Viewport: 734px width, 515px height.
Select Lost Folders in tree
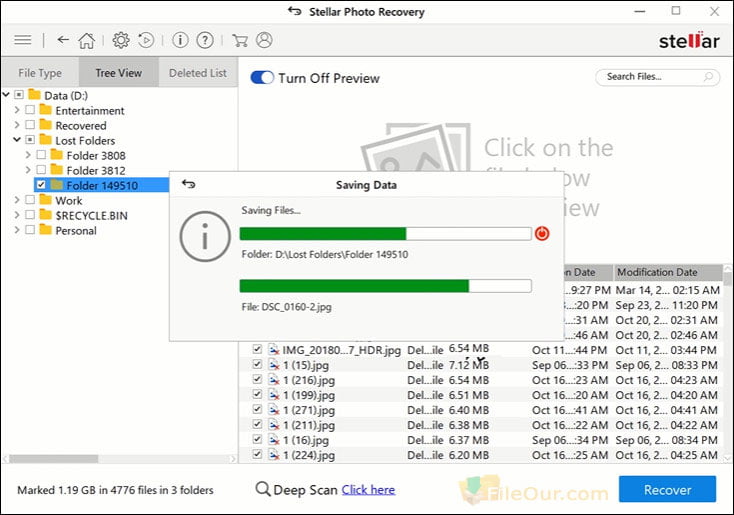coord(85,140)
